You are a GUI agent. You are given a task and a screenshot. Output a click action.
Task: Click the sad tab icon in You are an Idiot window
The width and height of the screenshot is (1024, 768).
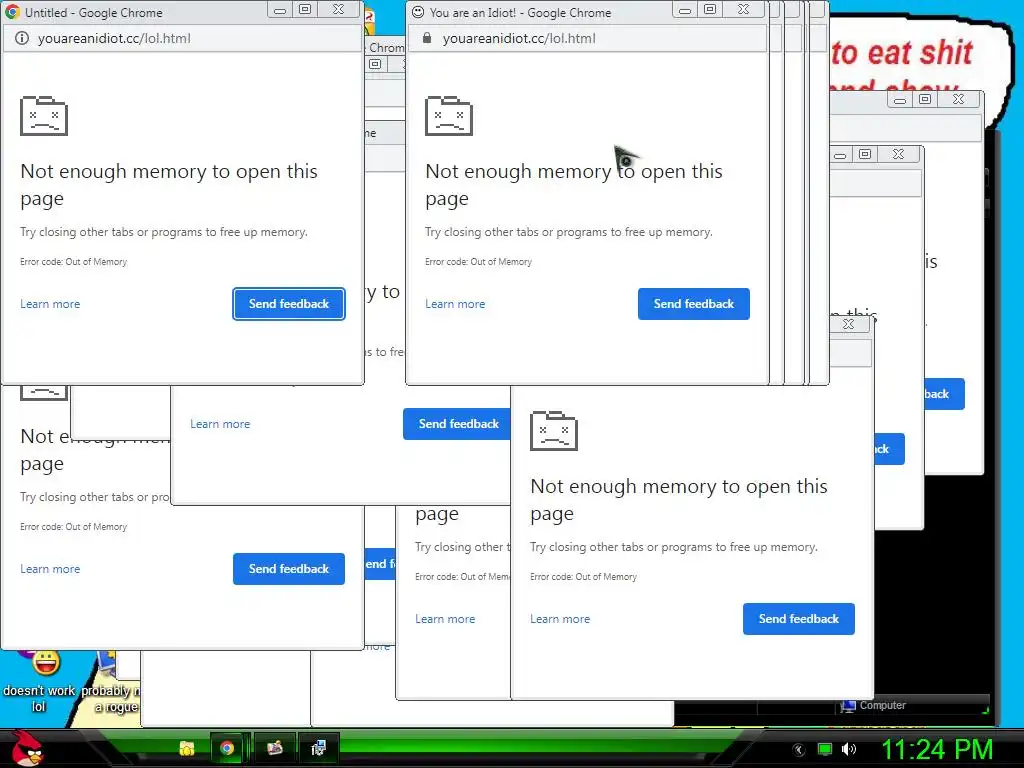pyautogui.click(x=449, y=116)
